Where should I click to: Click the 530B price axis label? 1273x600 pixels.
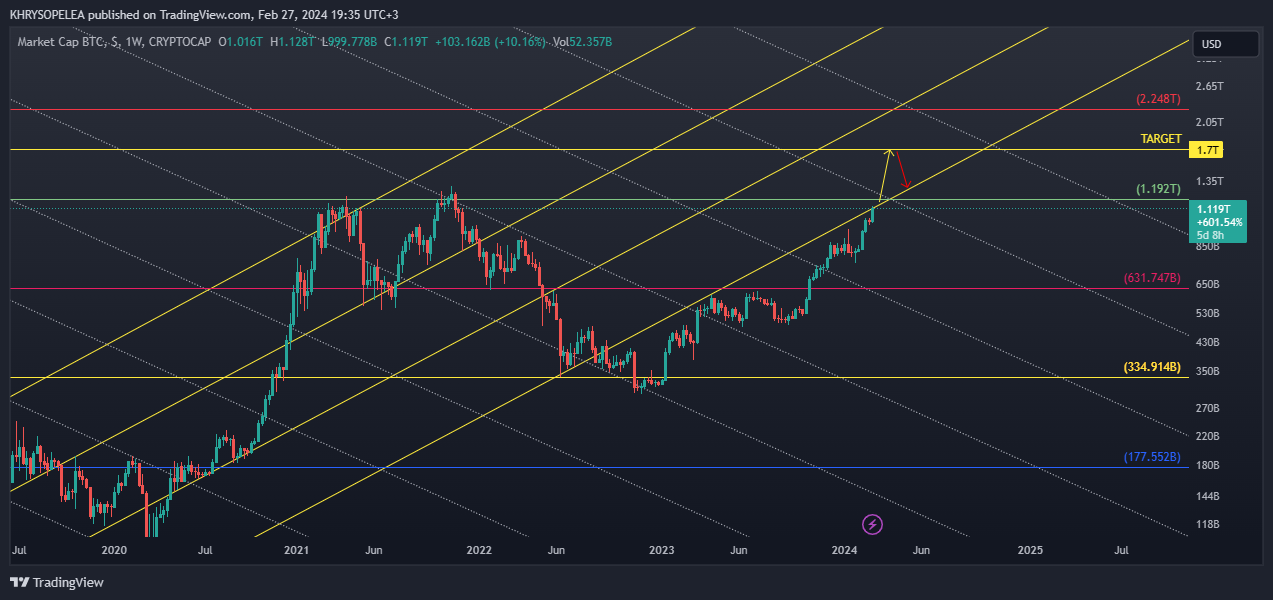click(1209, 313)
